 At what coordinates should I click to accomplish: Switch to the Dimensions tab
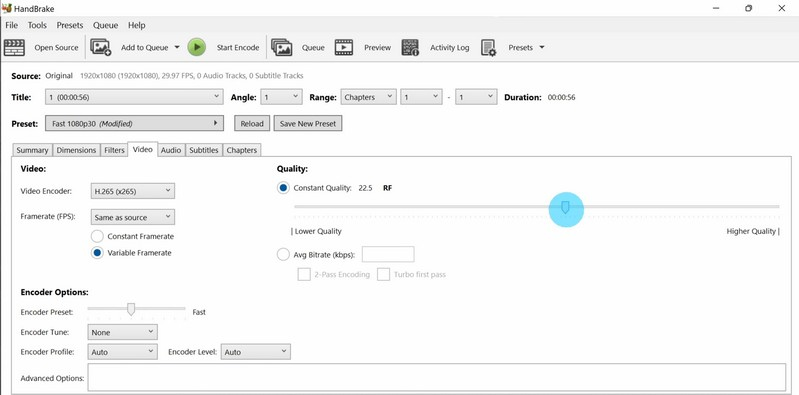[76, 150]
